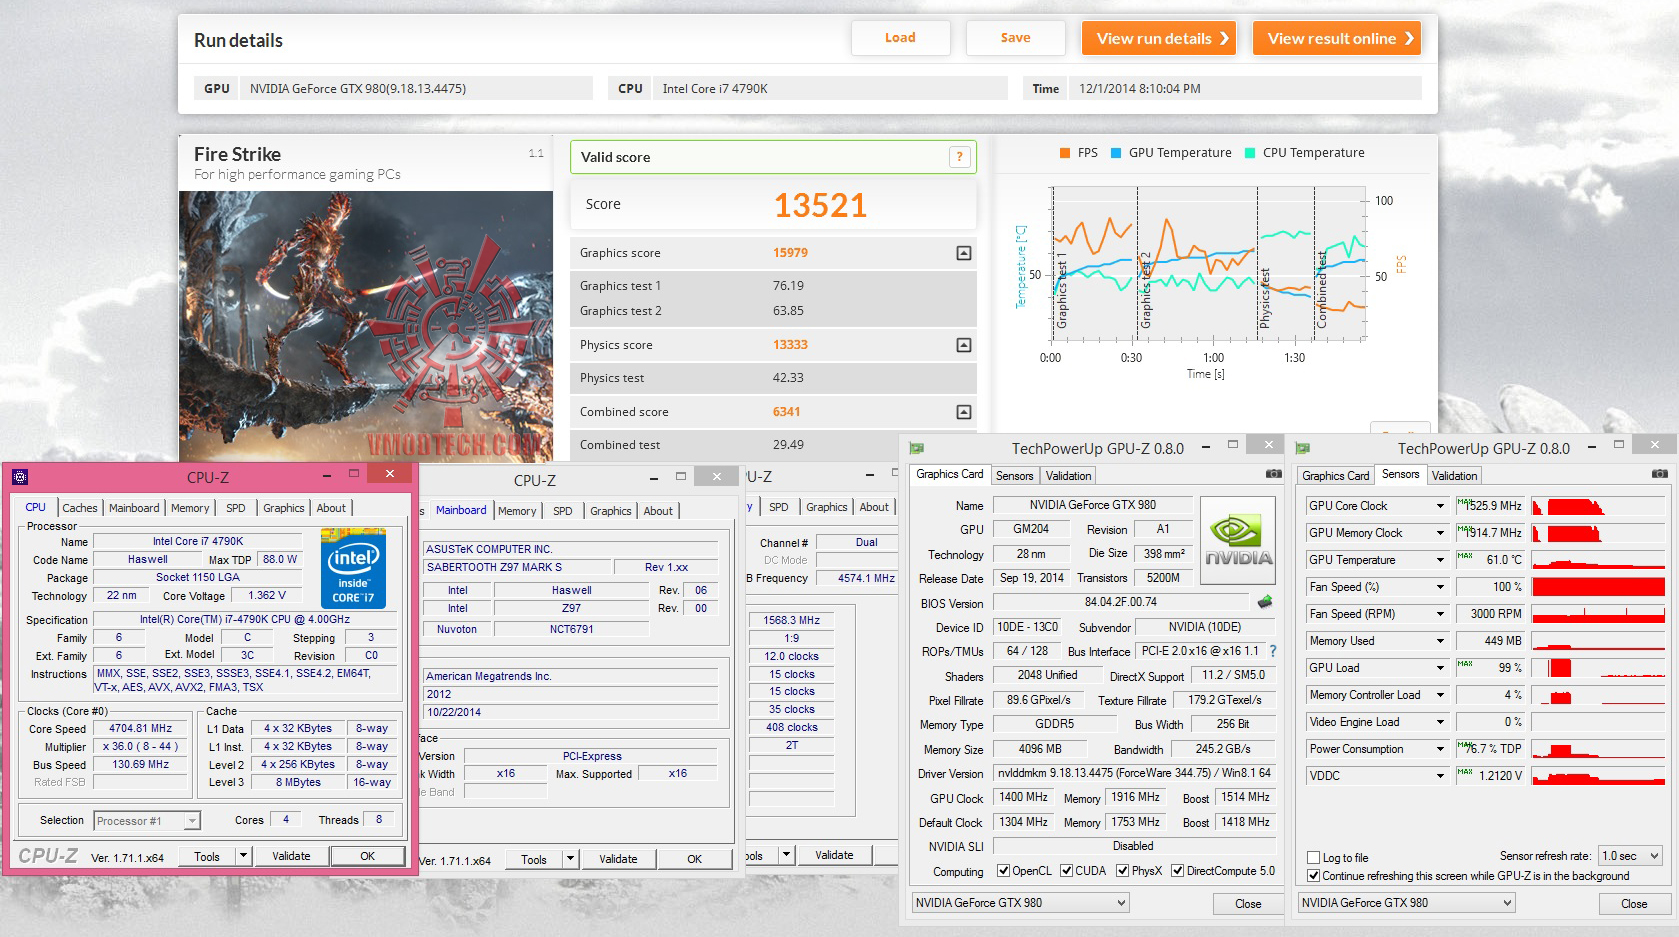Take a screenshot with the camera icon in GPU-Z Graphics Card window

(x=1273, y=474)
